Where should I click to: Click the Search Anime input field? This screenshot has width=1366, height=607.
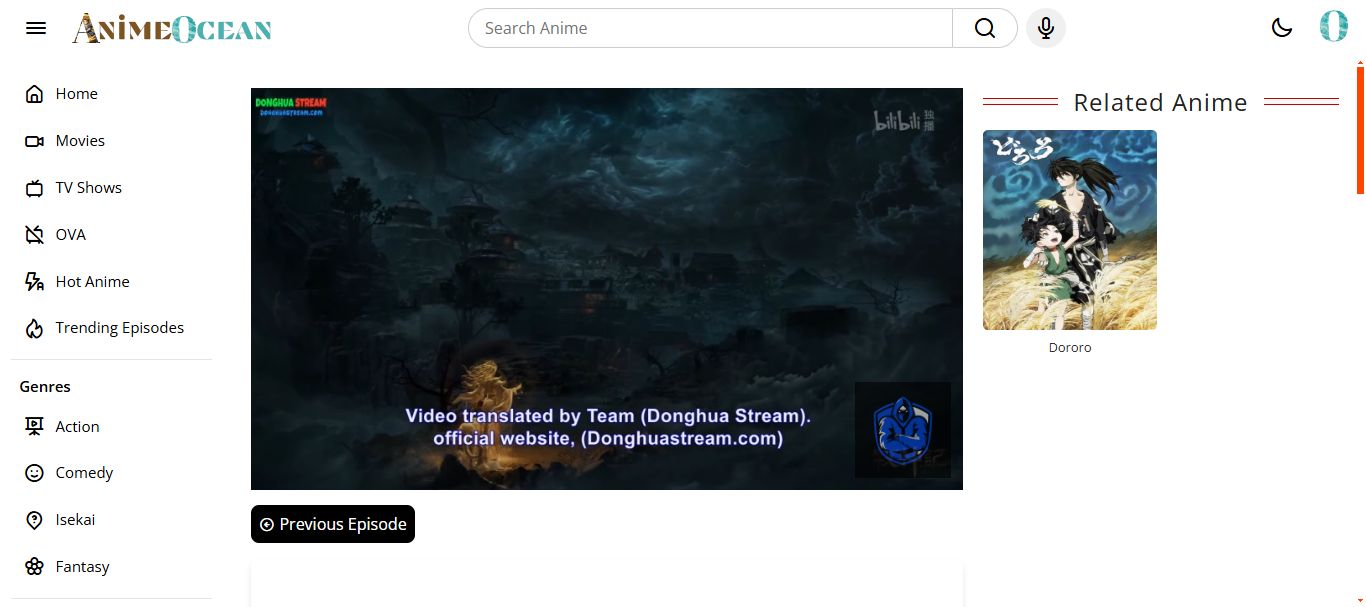(x=710, y=28)
